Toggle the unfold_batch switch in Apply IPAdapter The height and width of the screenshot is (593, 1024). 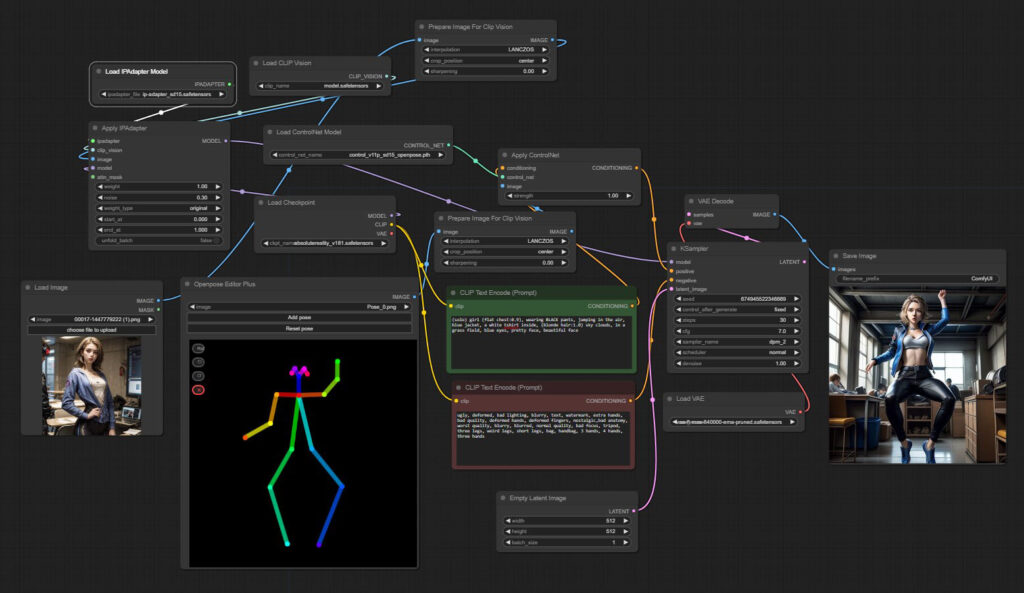click(x=159, y=241)
